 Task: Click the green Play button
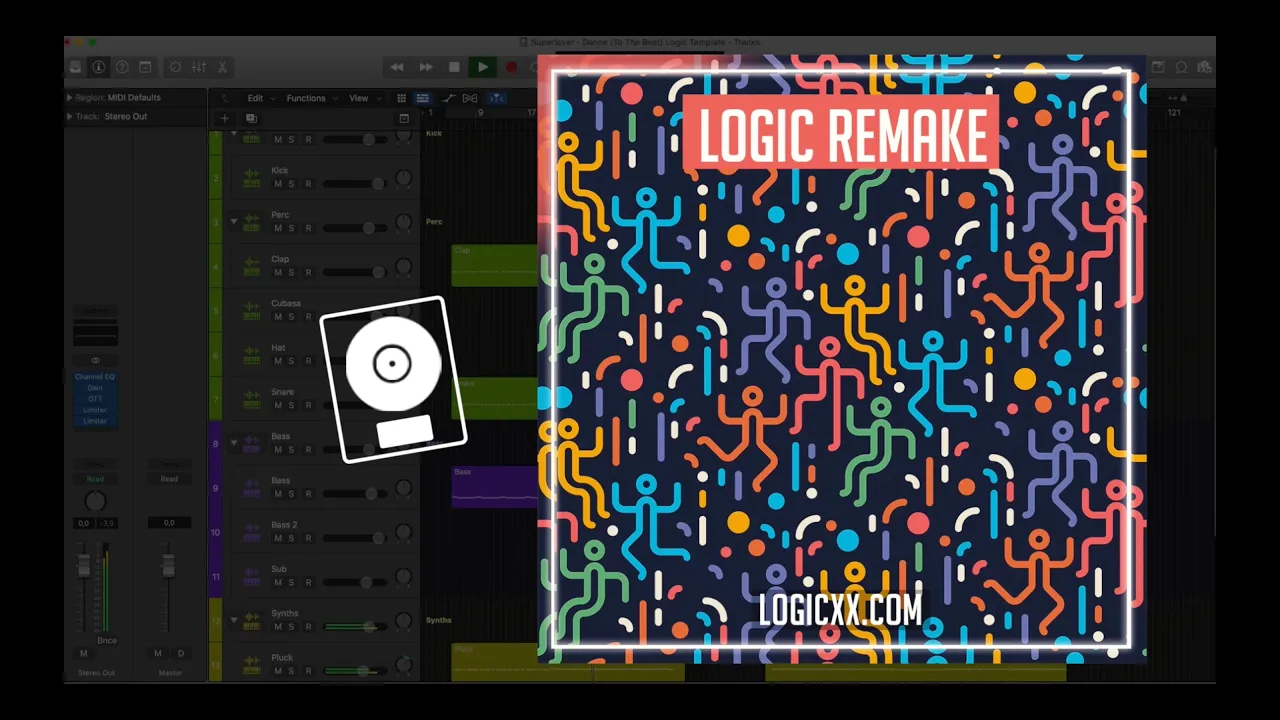[483, 67]
